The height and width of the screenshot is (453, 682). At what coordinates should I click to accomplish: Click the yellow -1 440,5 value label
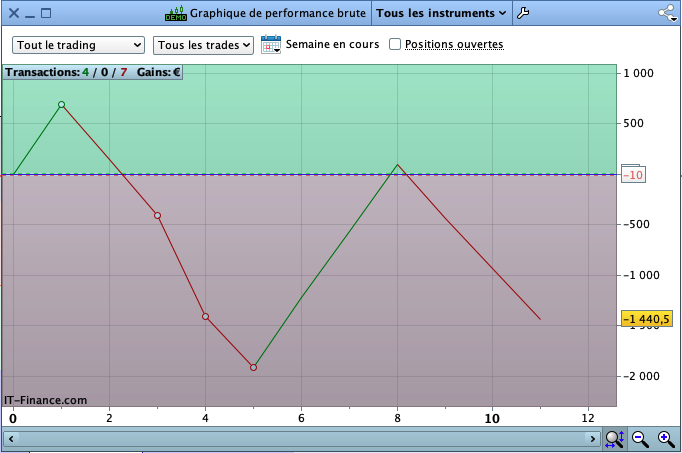tap(647, 319)
